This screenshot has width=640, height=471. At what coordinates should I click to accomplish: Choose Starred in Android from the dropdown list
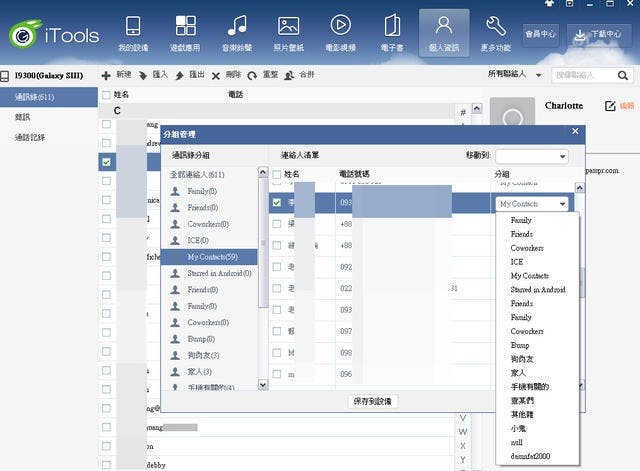[538, 289]
